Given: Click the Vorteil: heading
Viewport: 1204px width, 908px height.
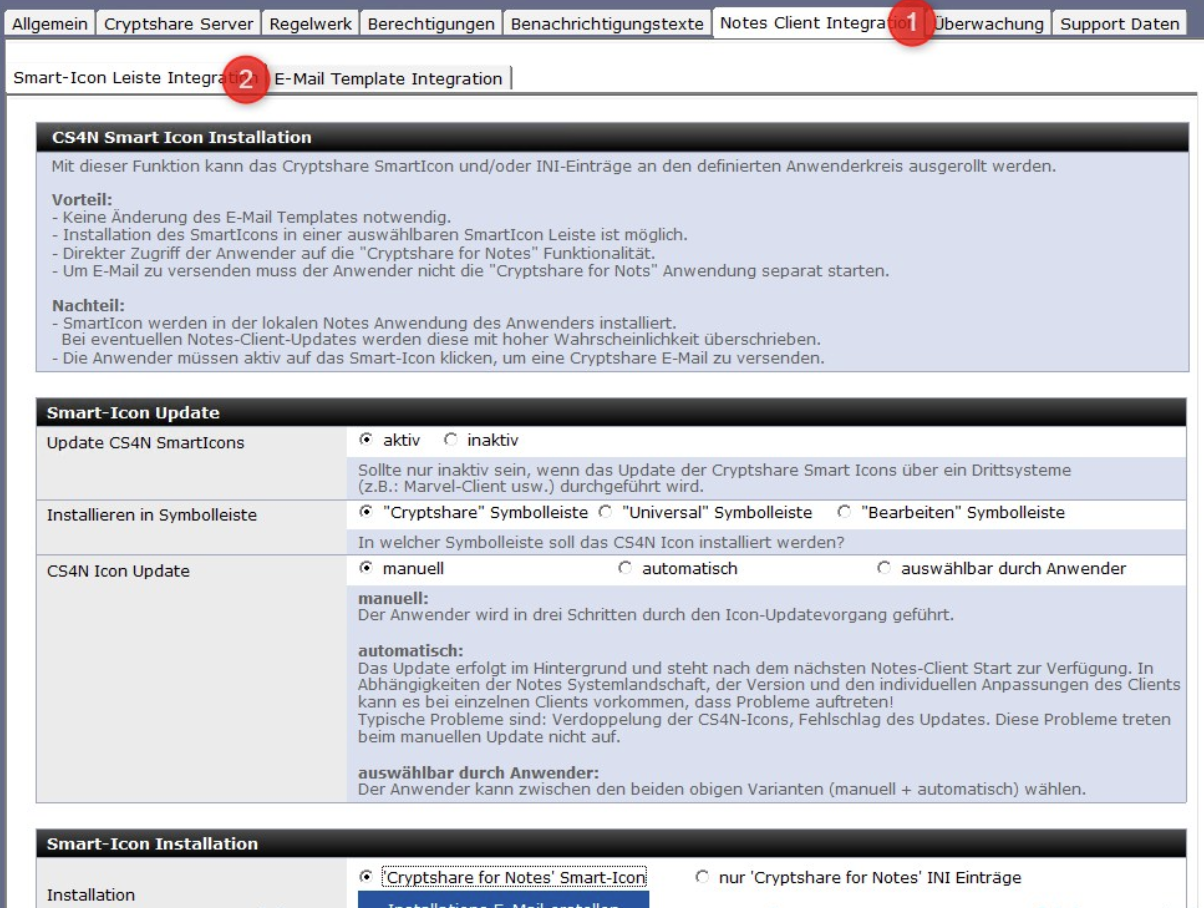Looking at the screenshot, I should tap(83, 199).
